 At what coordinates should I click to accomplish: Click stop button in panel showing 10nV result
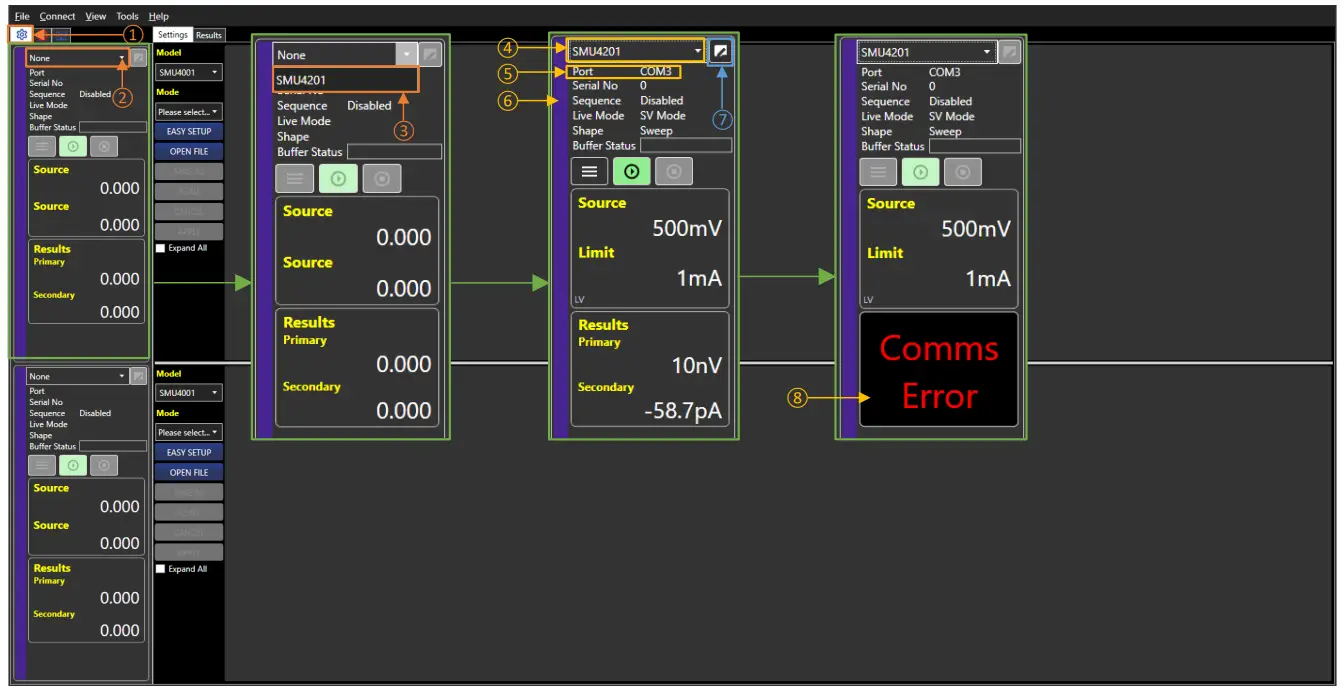673,171
